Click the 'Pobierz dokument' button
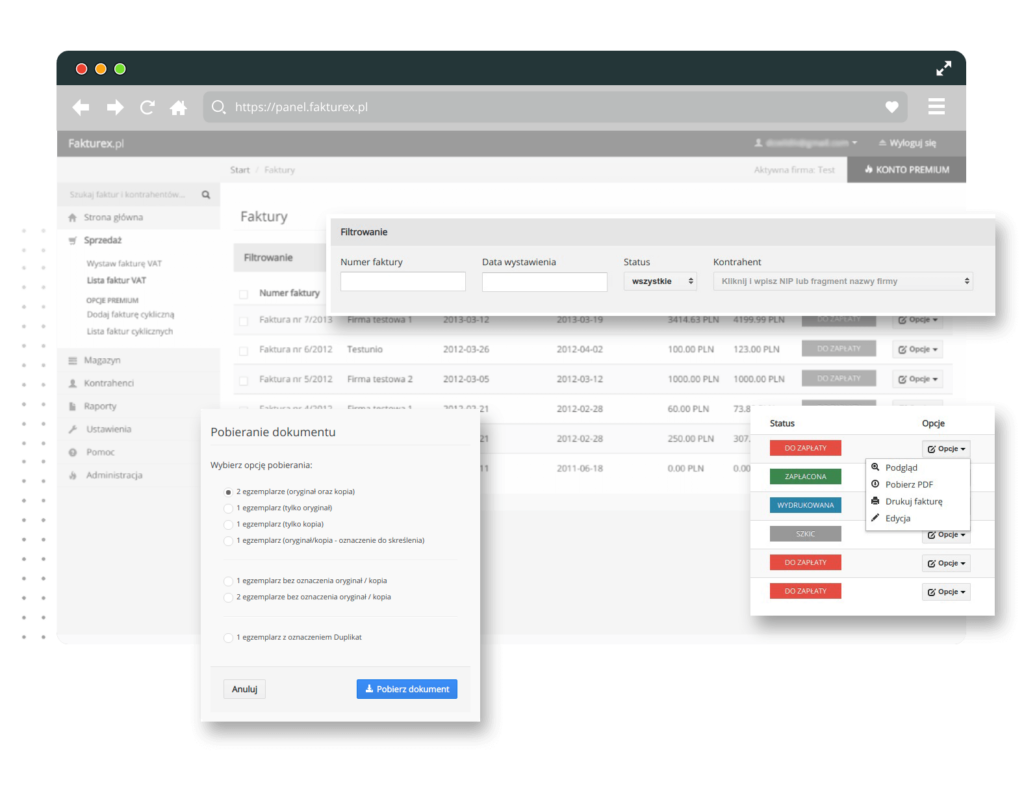 [x=406, y=689]
